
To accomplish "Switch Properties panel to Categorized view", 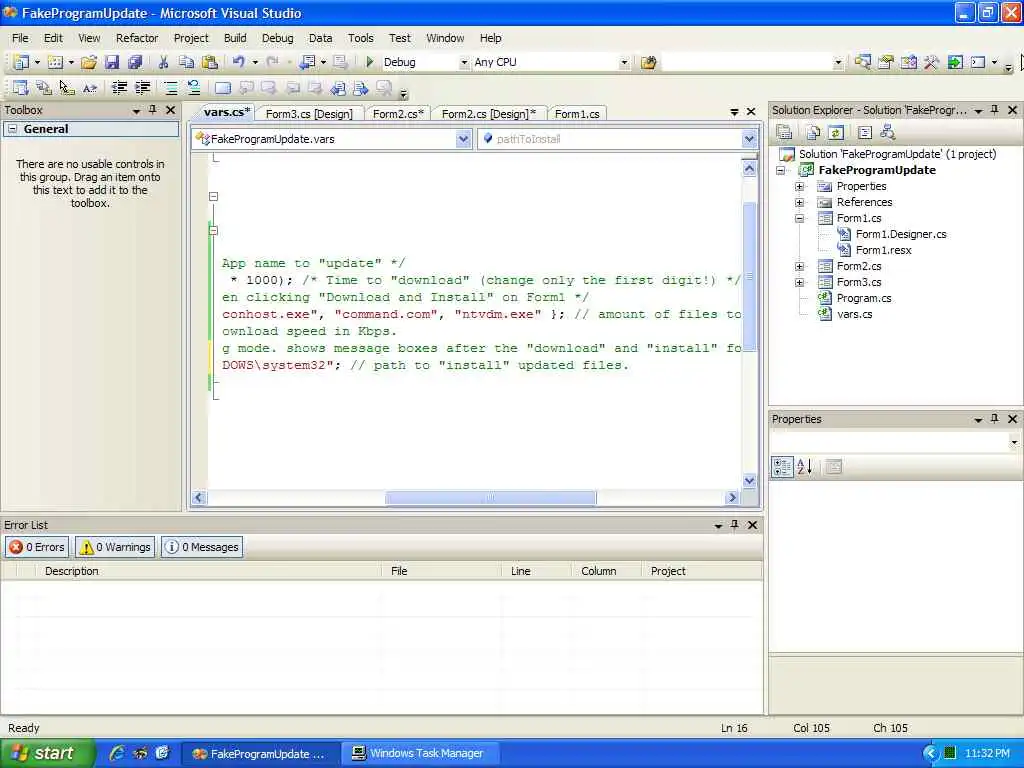I will click(782, 466).
